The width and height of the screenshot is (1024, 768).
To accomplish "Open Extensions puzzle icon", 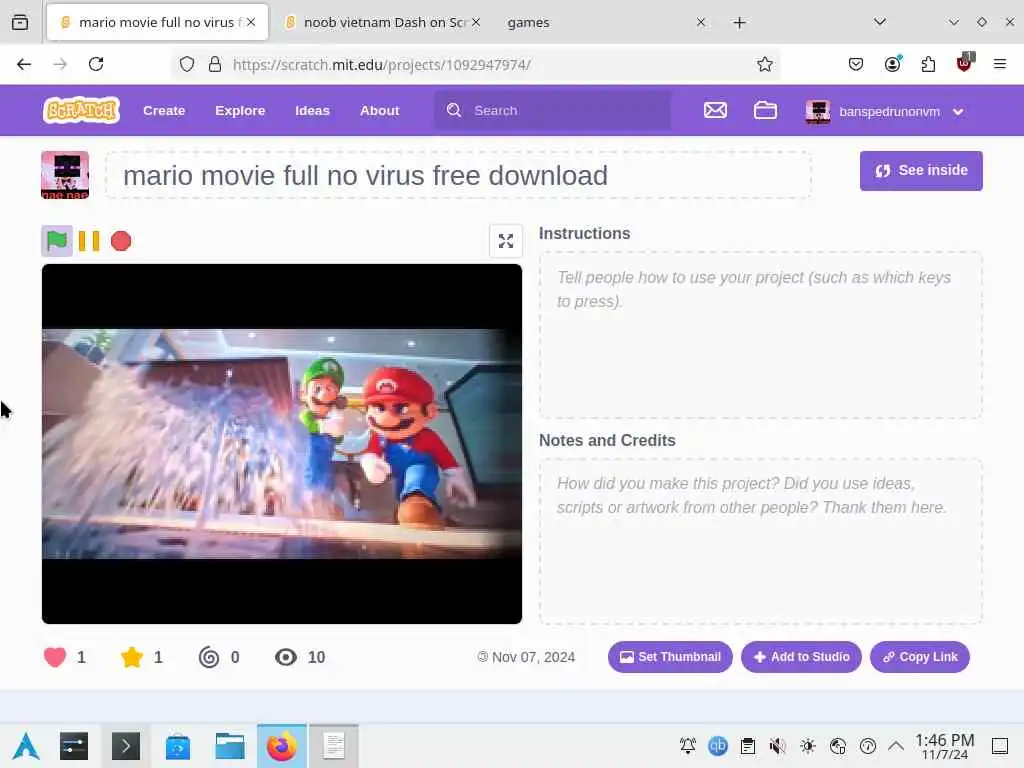I will 928,64.
